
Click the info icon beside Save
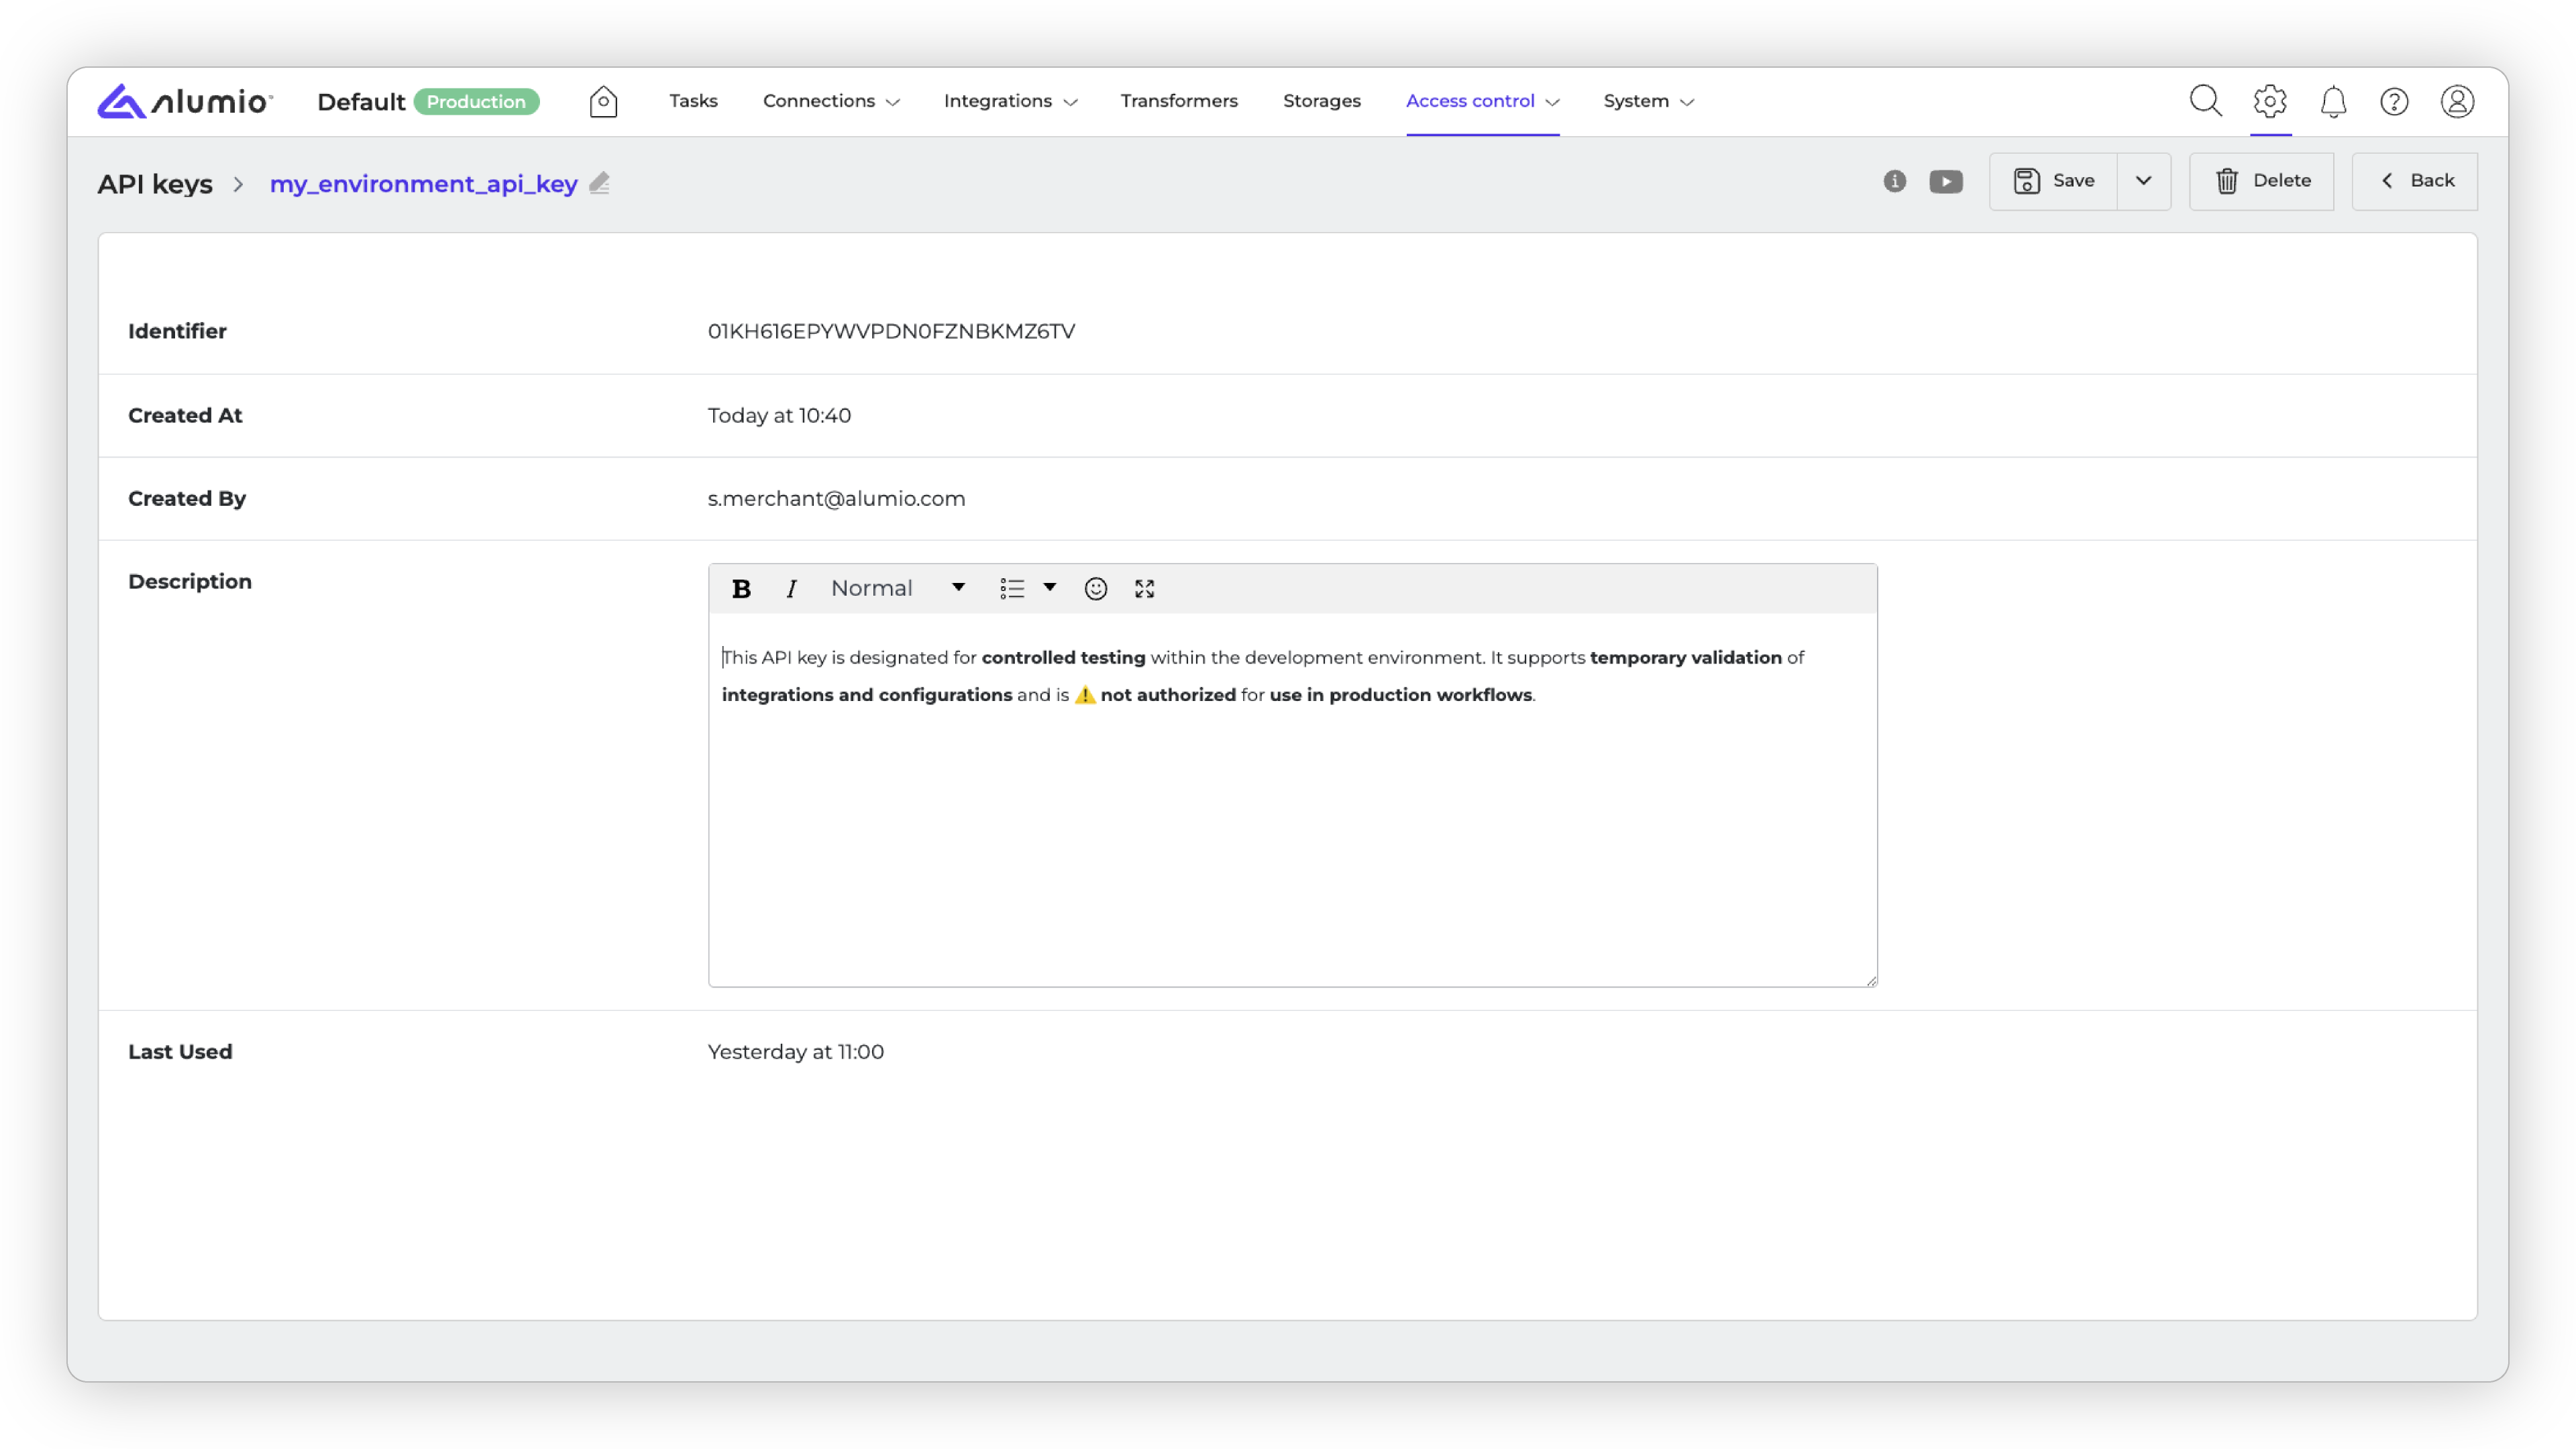point(1894,181)
